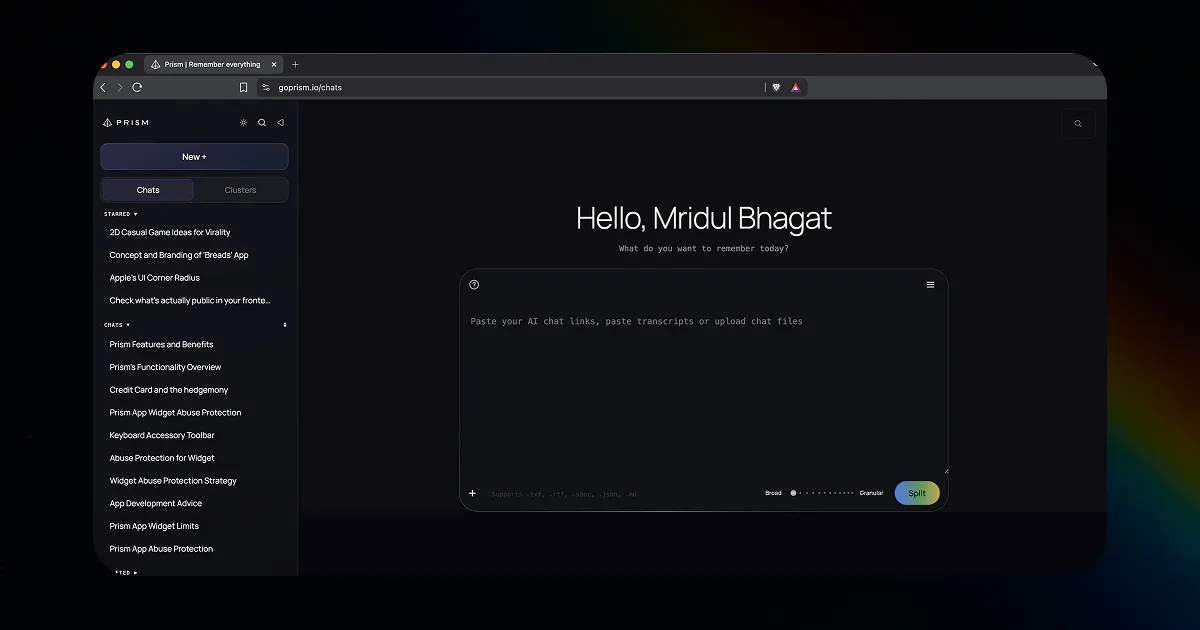Click the Broad–Granular slider handle
1200x630 pixels.
pyautogui.click(x=793, y=493)
